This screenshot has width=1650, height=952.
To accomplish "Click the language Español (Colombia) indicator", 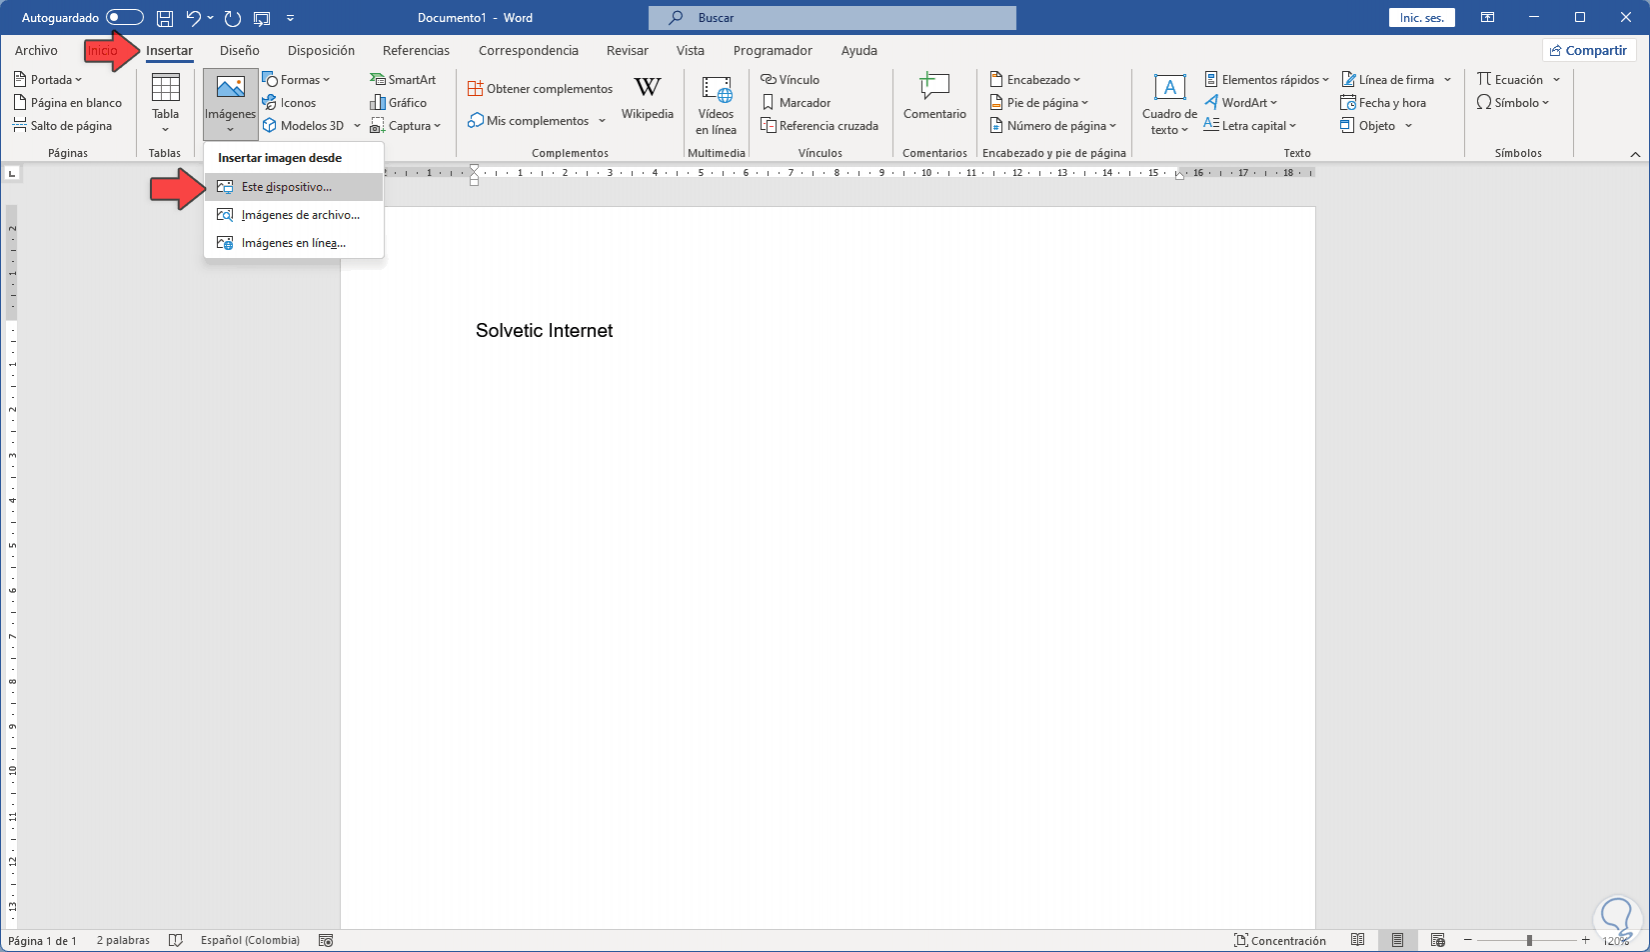I will point(250,940).
